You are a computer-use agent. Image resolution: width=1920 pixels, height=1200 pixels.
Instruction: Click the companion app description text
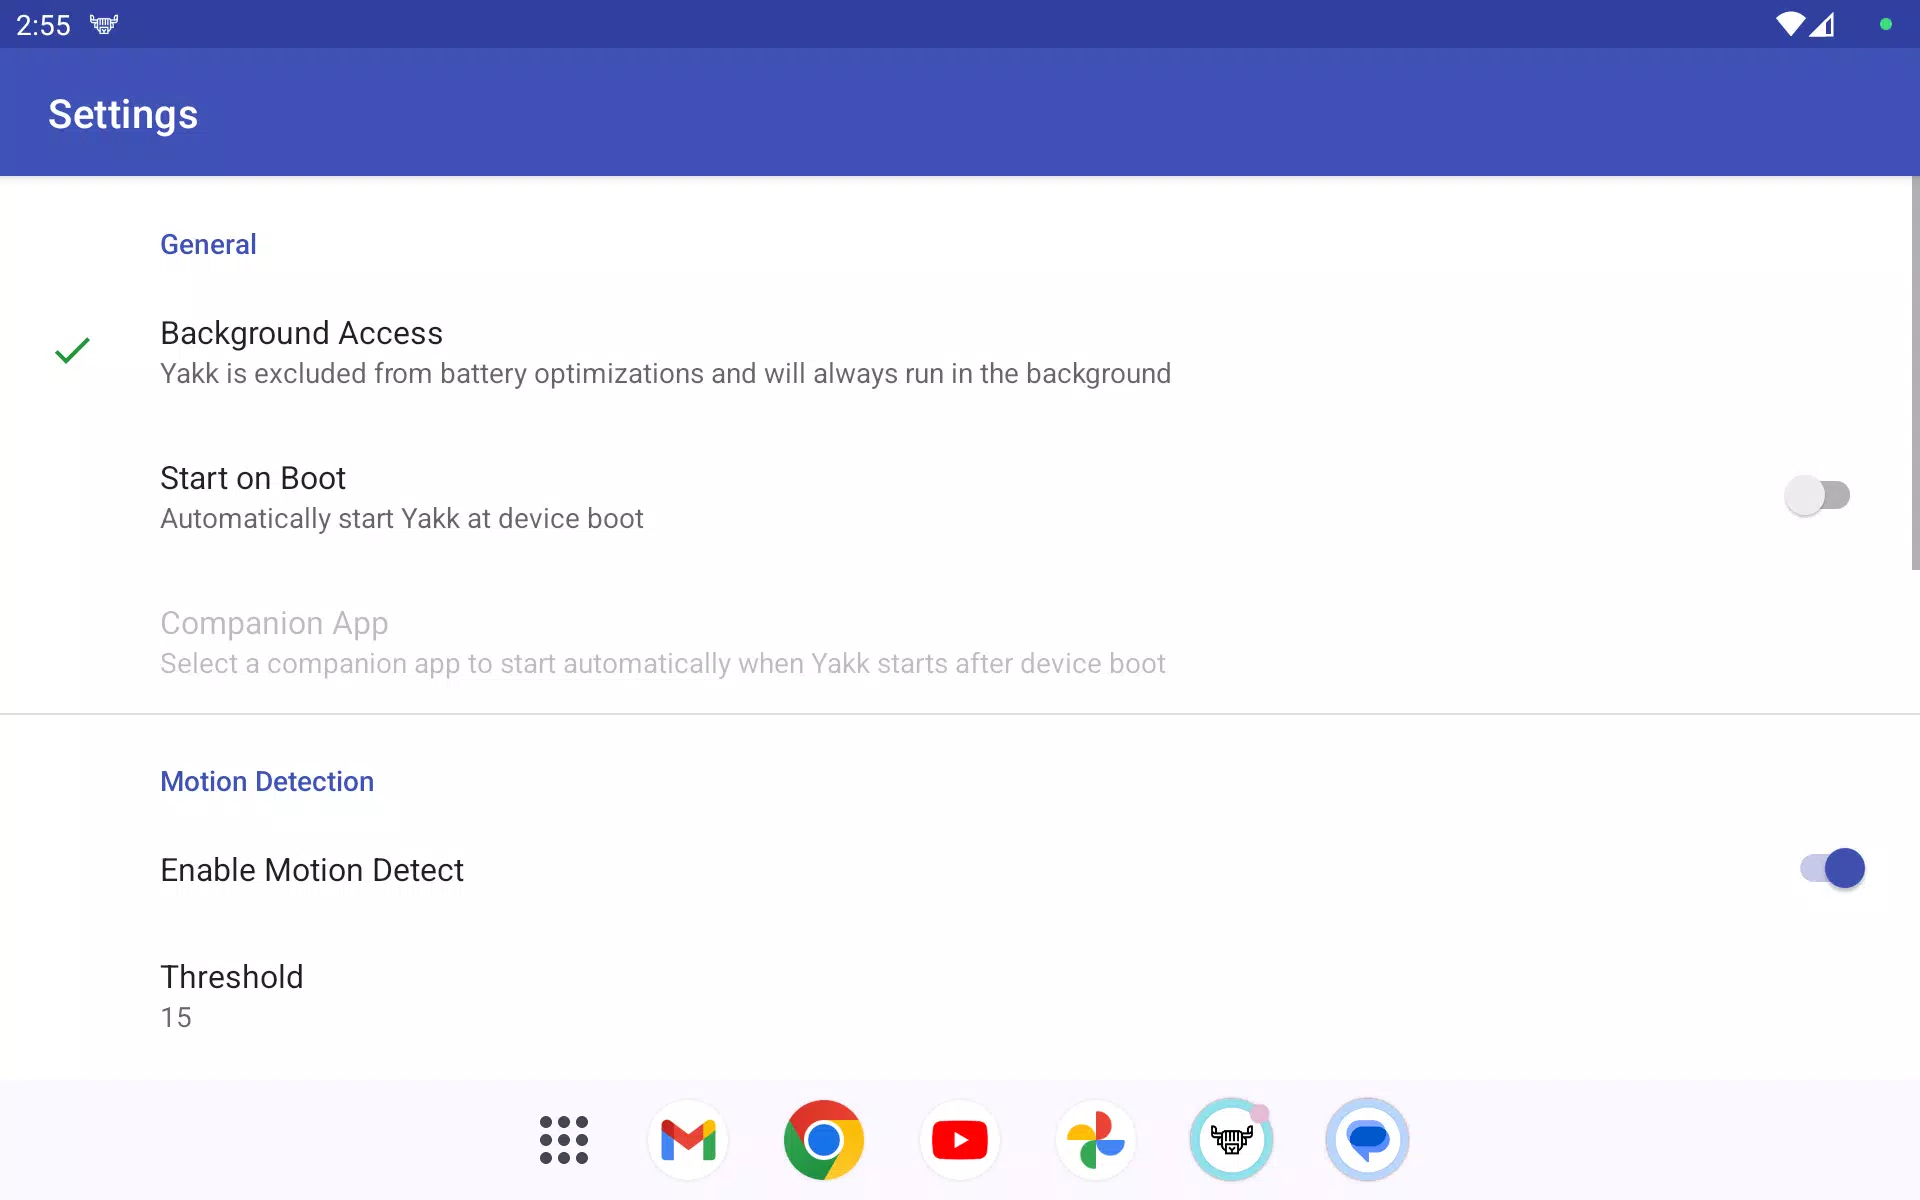tap(663, 663)
